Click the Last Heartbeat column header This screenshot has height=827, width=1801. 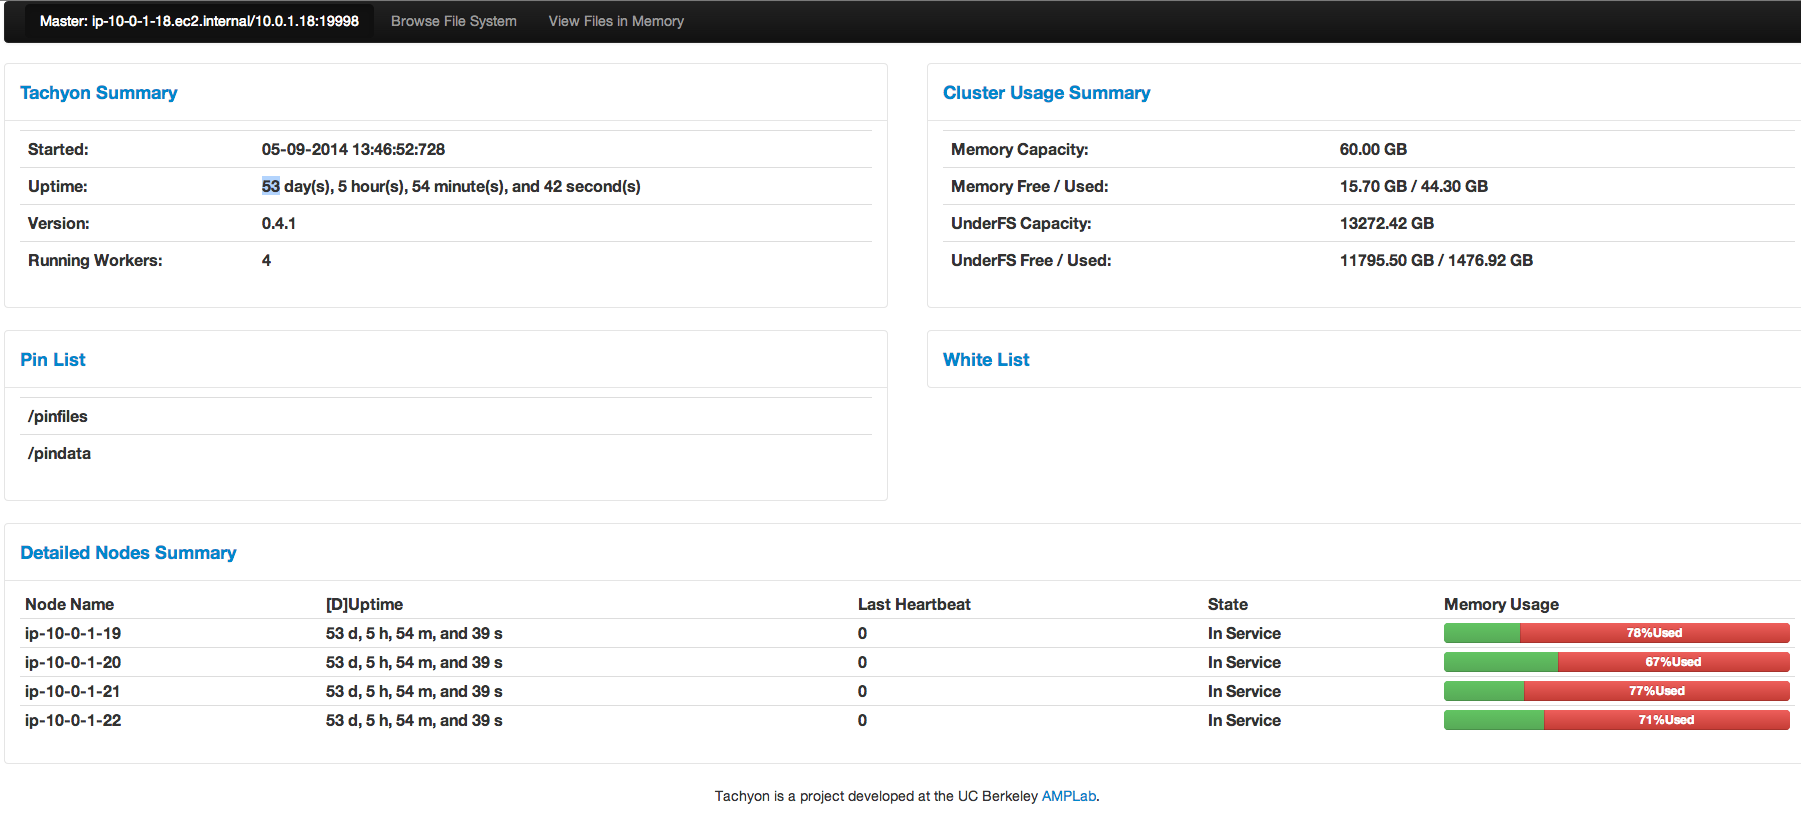(914, 604)
